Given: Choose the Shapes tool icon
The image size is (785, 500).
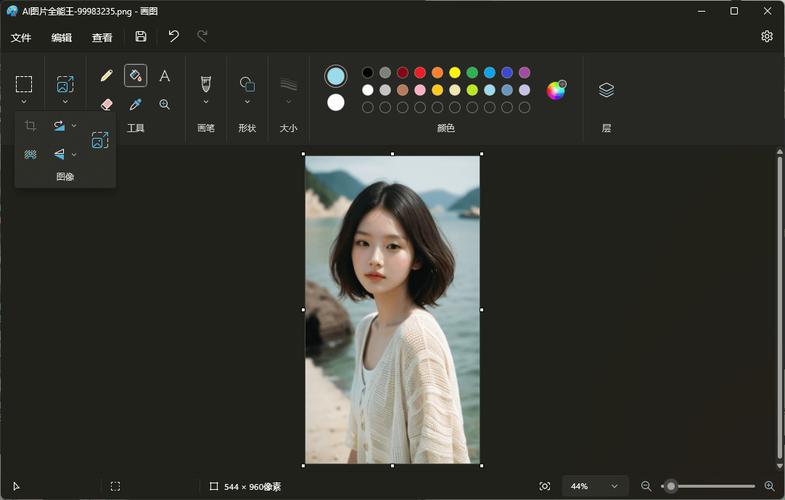Looking at the screenshot, I should tap(247, 84).
